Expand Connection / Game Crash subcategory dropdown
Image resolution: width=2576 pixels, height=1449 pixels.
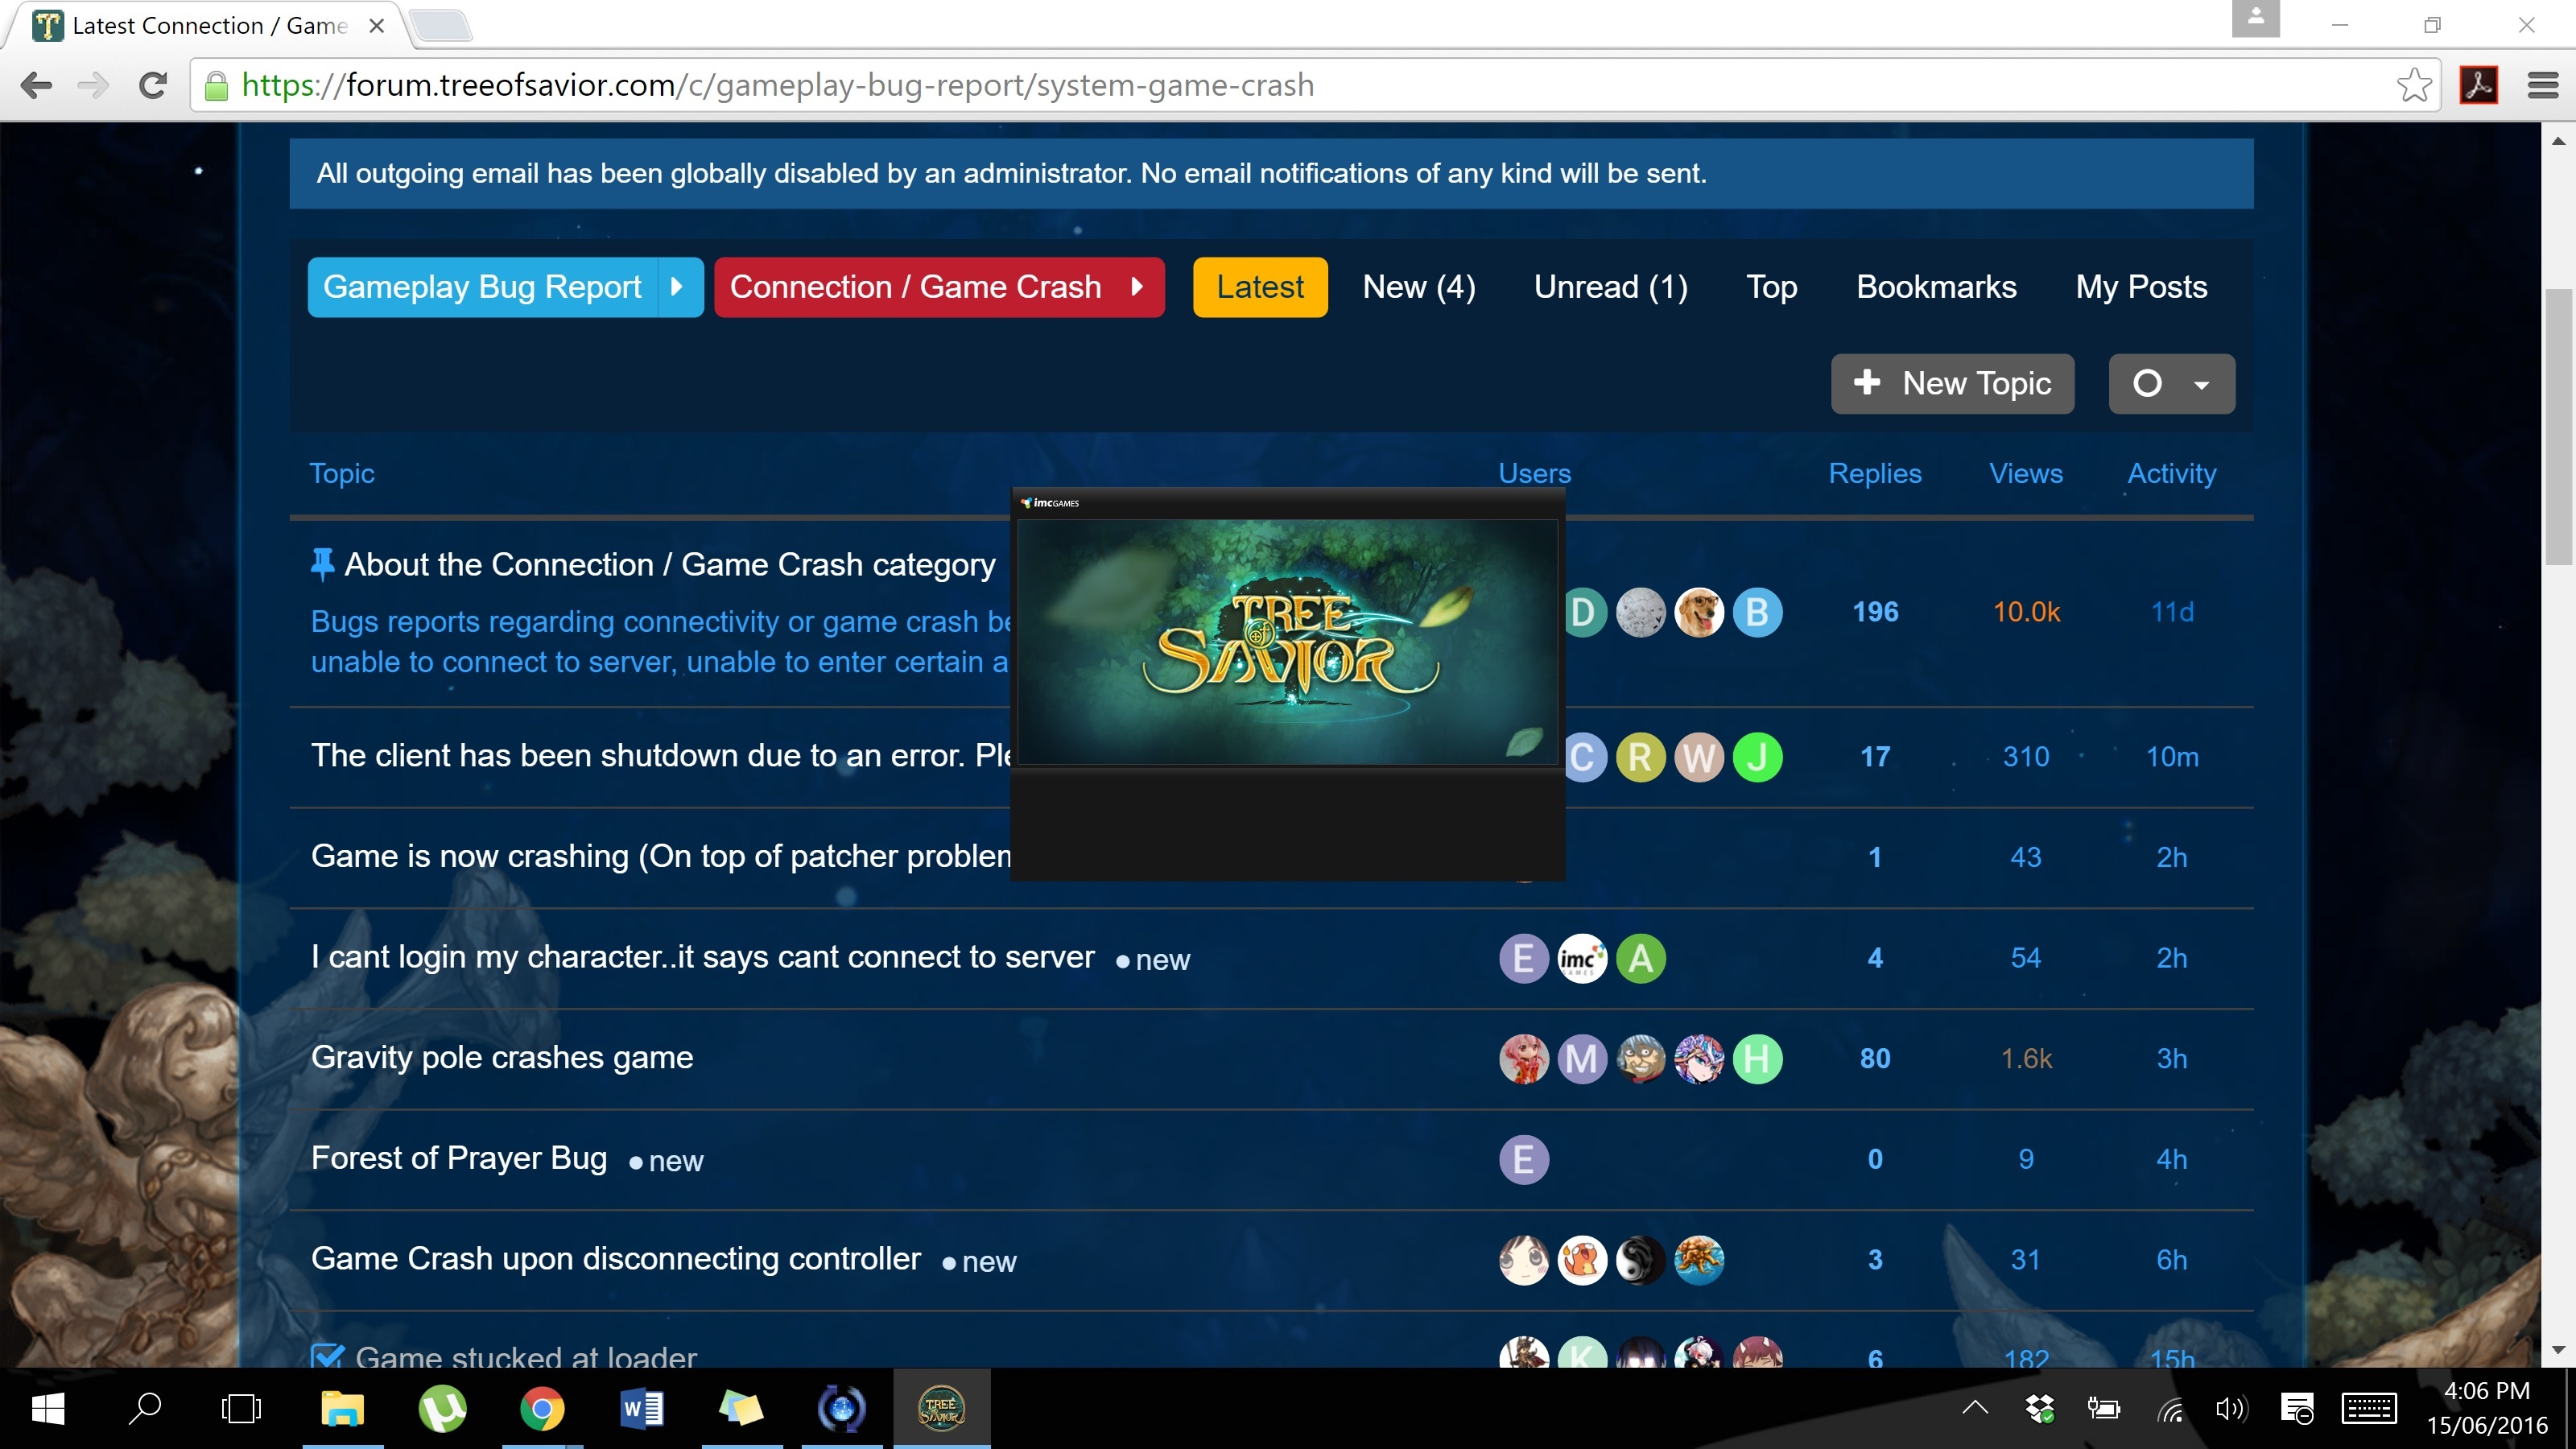pyautogui.click(x=1137, y=287)
